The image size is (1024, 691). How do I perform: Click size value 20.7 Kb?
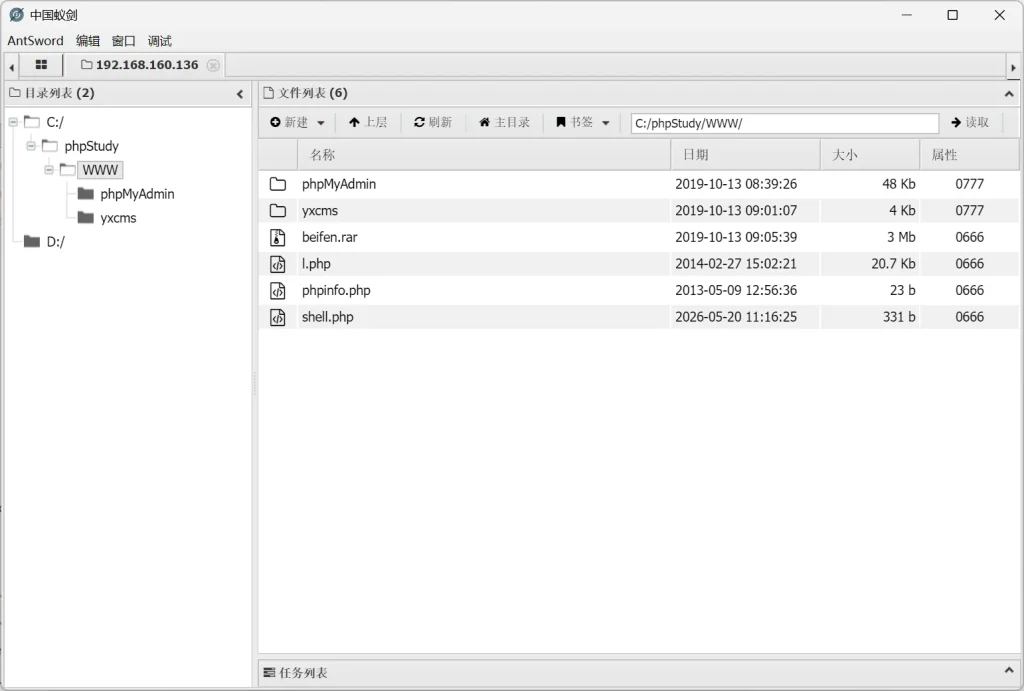[893, 264]
